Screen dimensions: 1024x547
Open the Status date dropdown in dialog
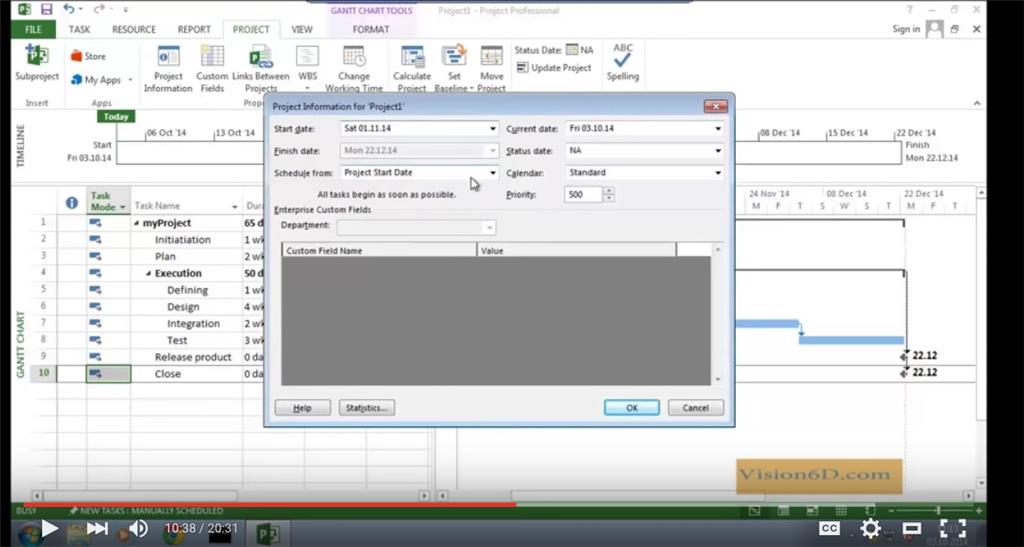[718, 151]
